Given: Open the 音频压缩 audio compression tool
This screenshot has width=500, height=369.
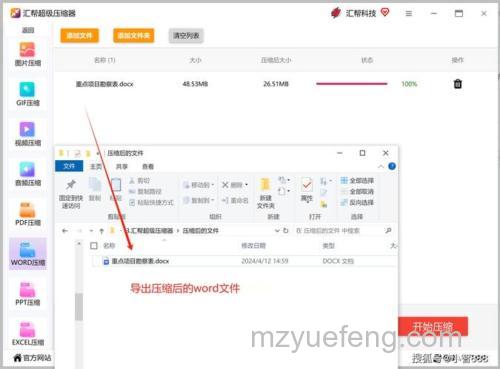Looking at the screenshot, I should (28, 174).
